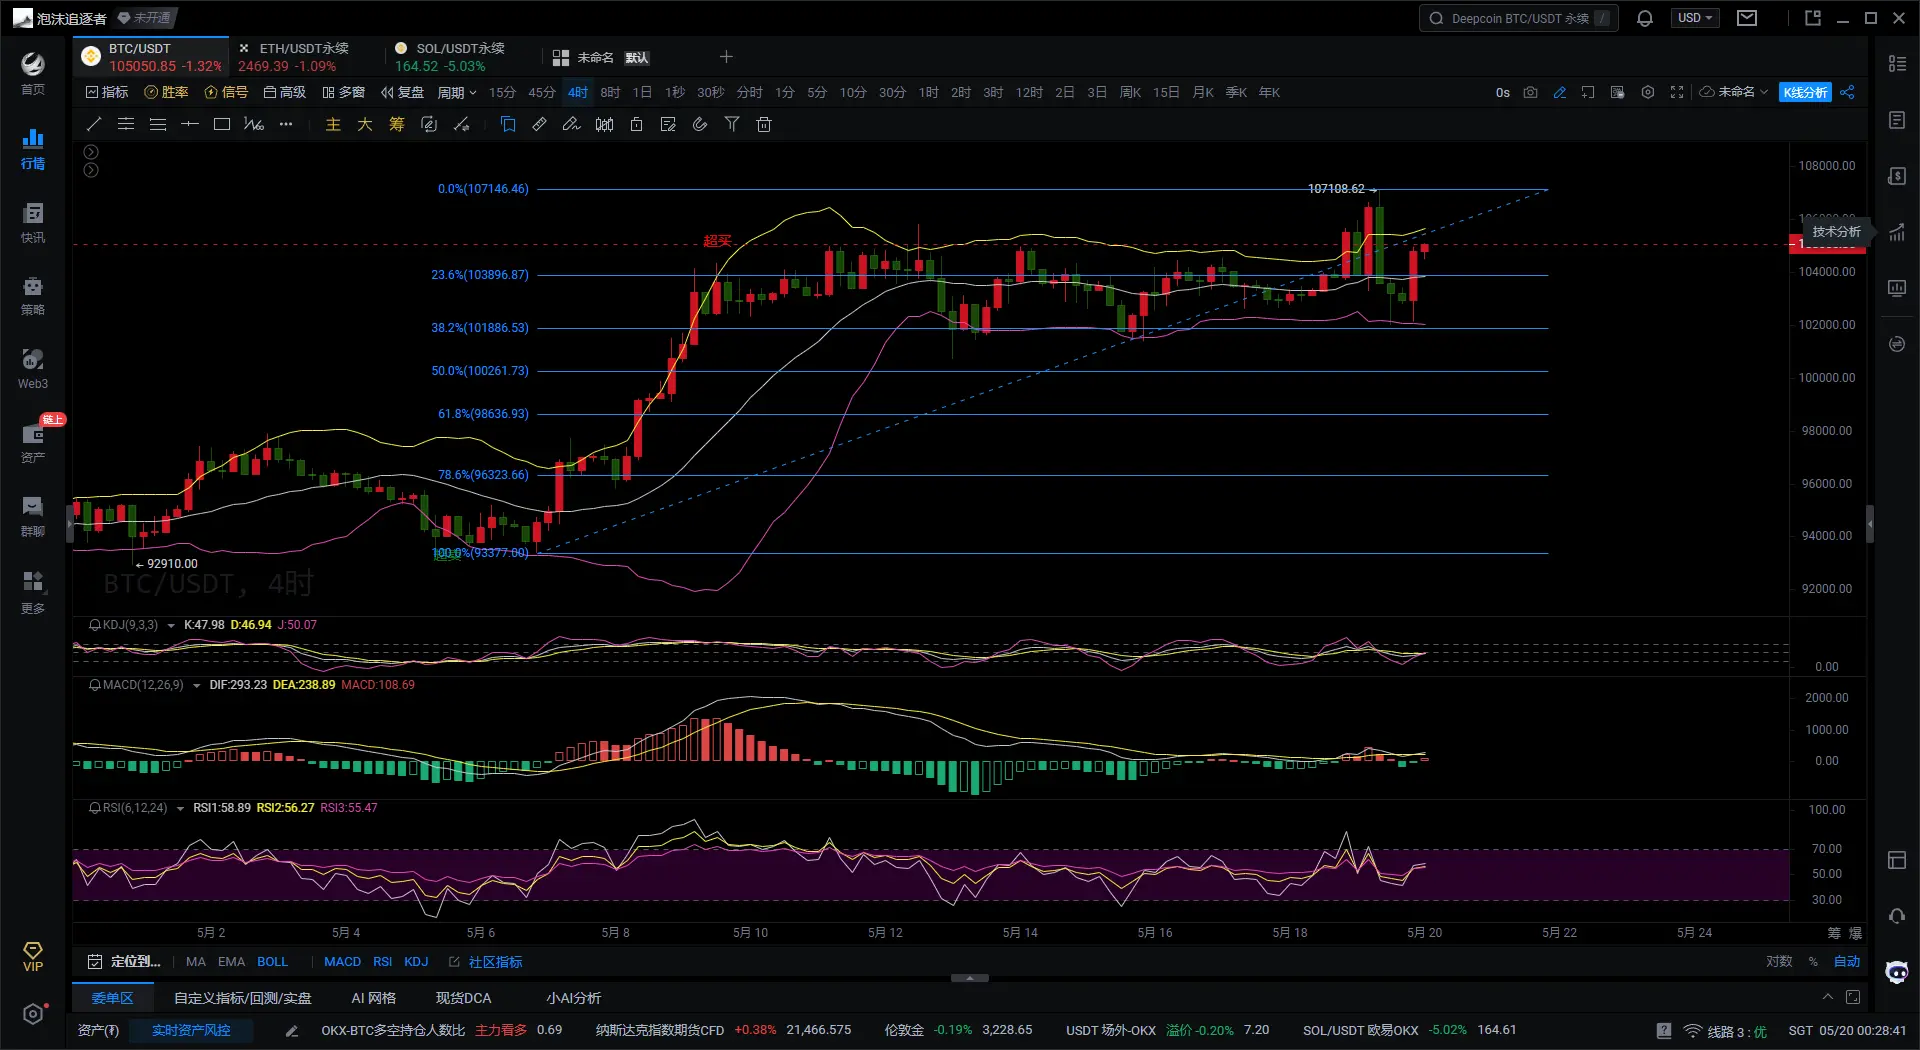
Task: Open the AI 网格 tab
Action: (373, 997)
